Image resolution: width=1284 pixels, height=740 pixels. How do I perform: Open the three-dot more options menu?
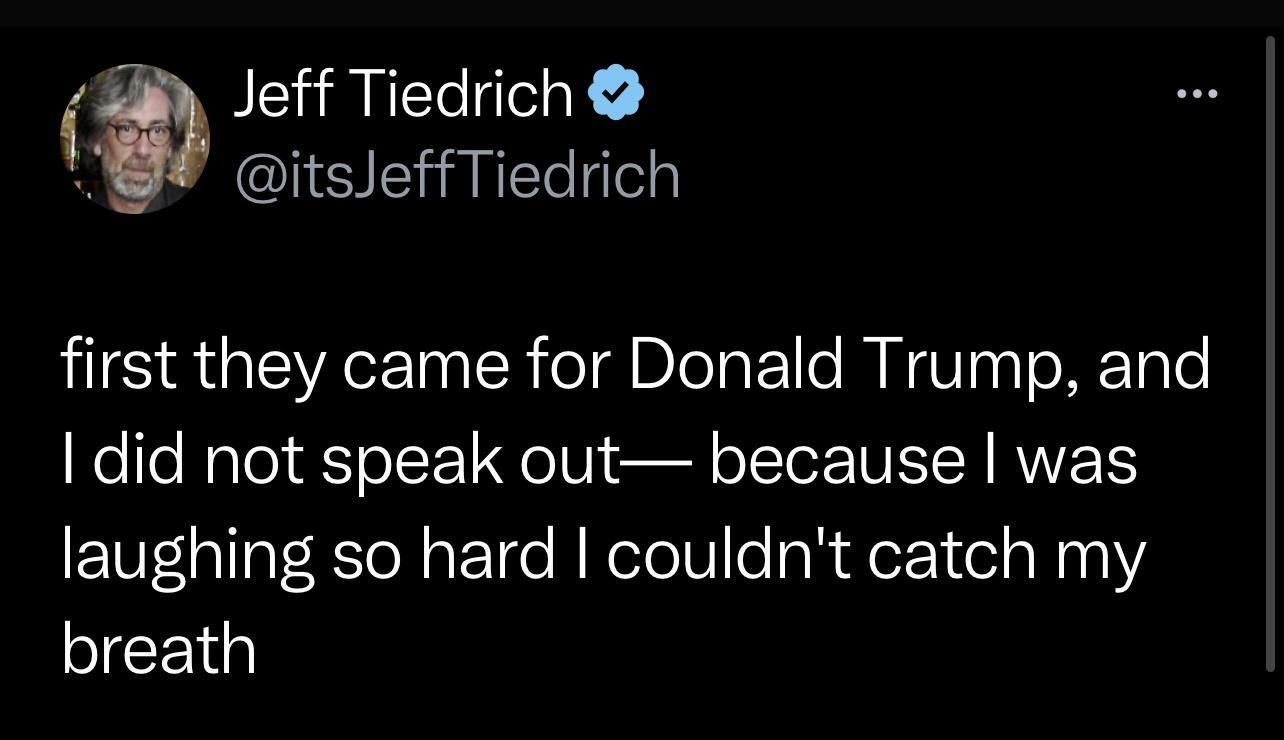click(1197, 95)
